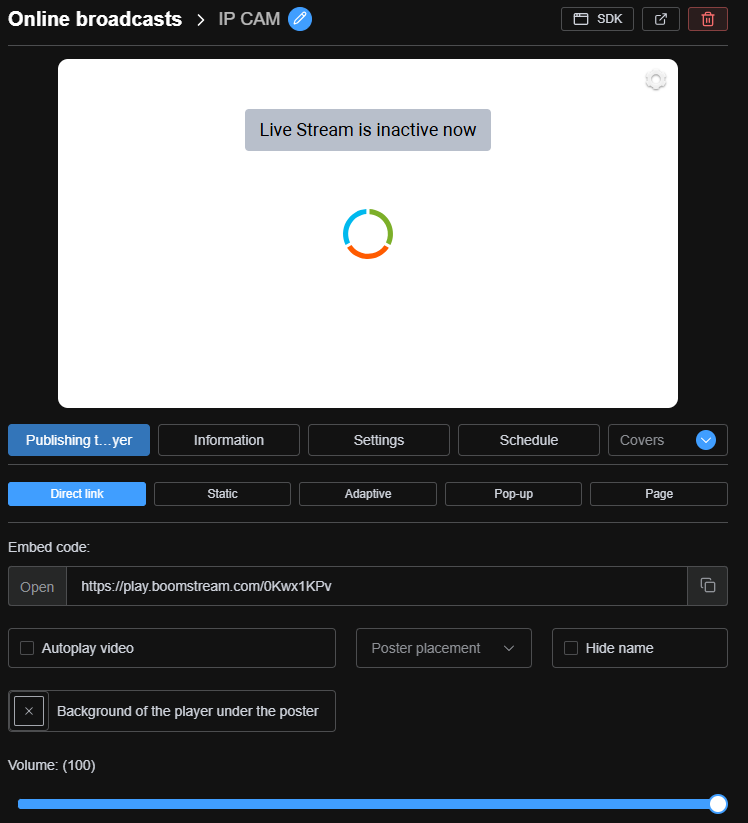Select Static embed type
748x823 pixels.
(x=222, y=494)
